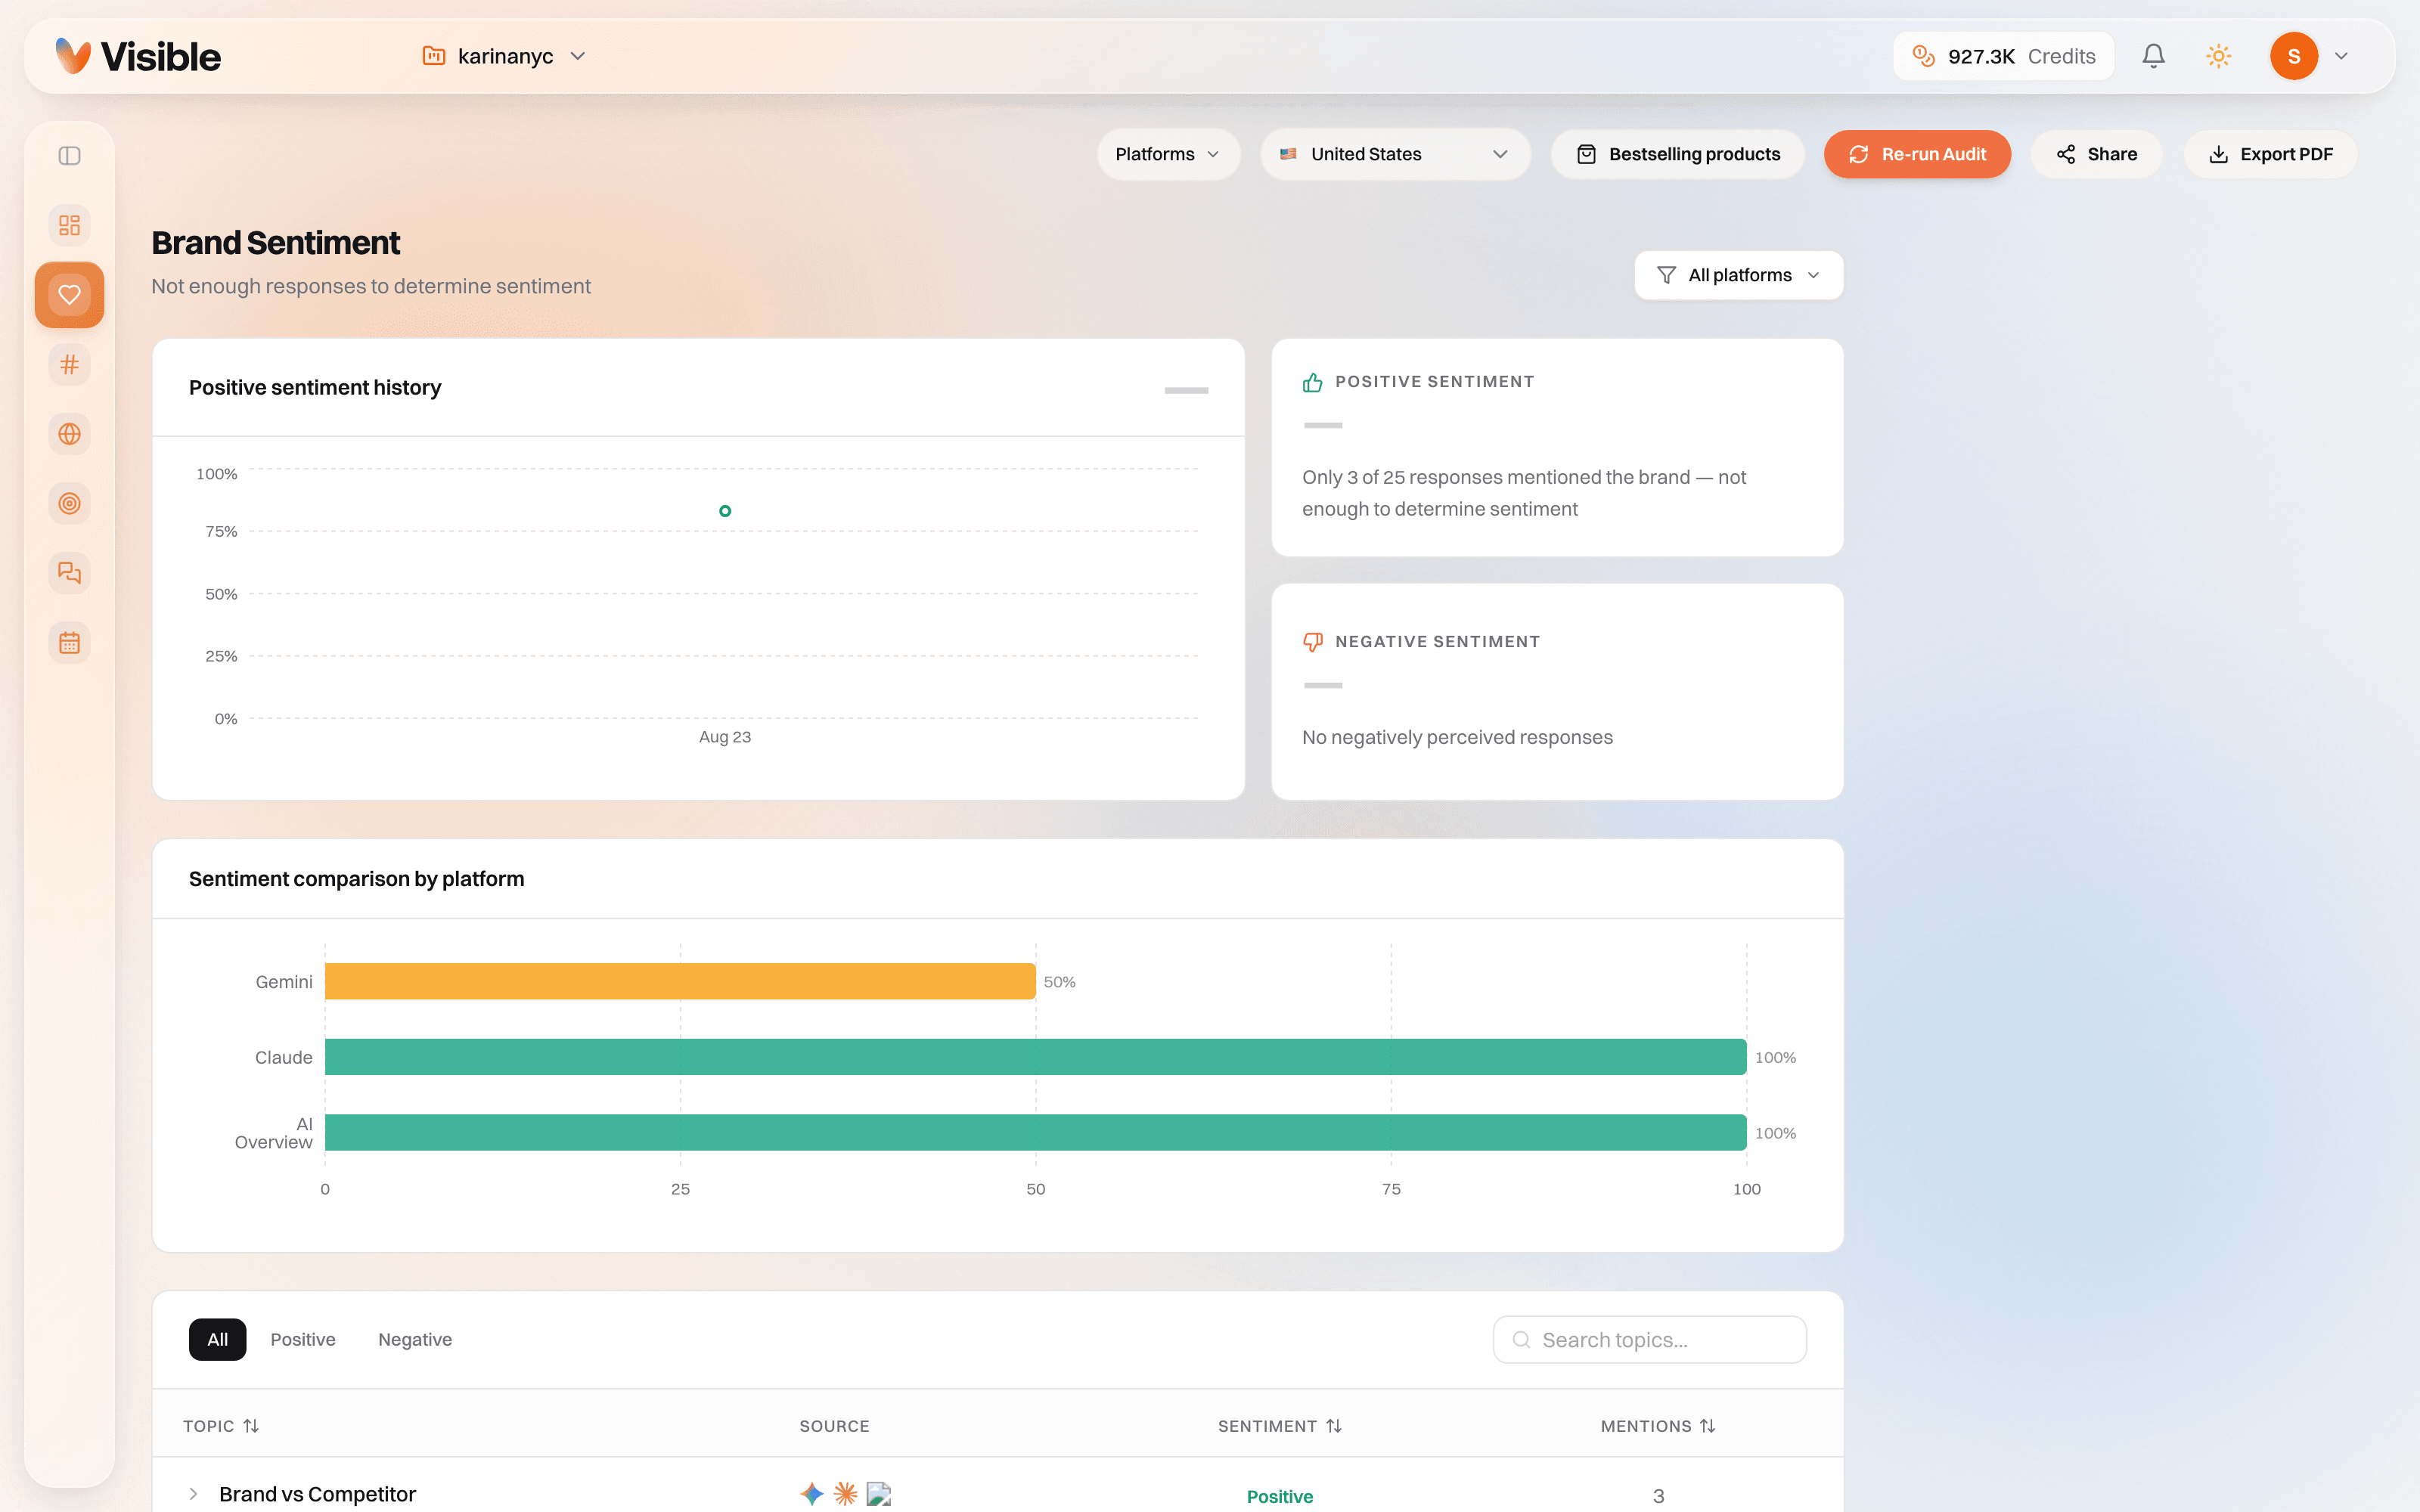This screenshot has width=2420, height=1512.
Task: Open the target icon in sidebar
Action: click(69, 503)
